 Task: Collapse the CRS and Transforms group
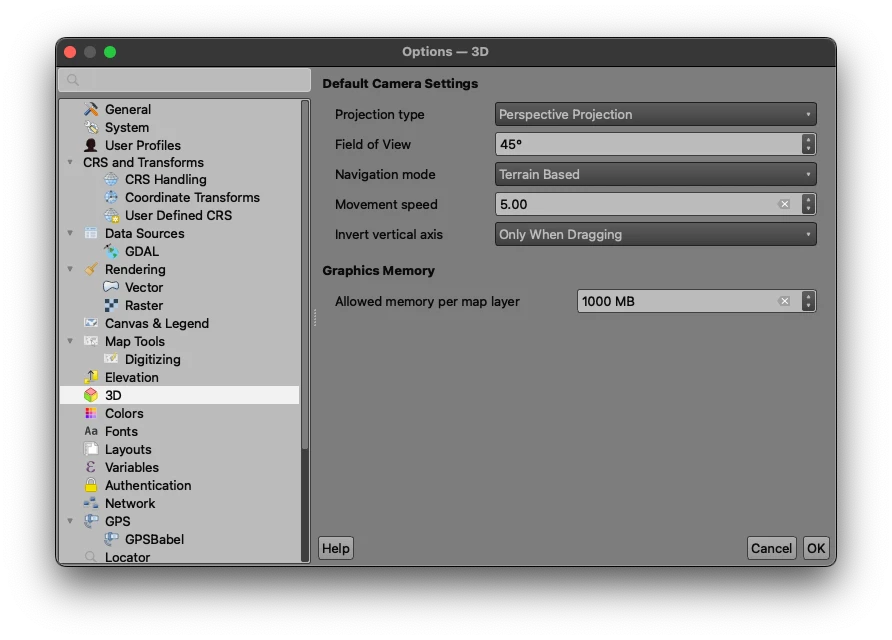click(71, 163)
